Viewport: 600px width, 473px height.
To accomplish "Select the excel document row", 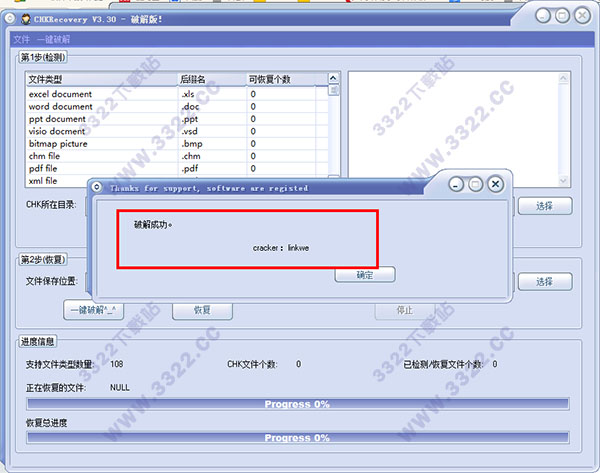I will click(x=177, y=94).
